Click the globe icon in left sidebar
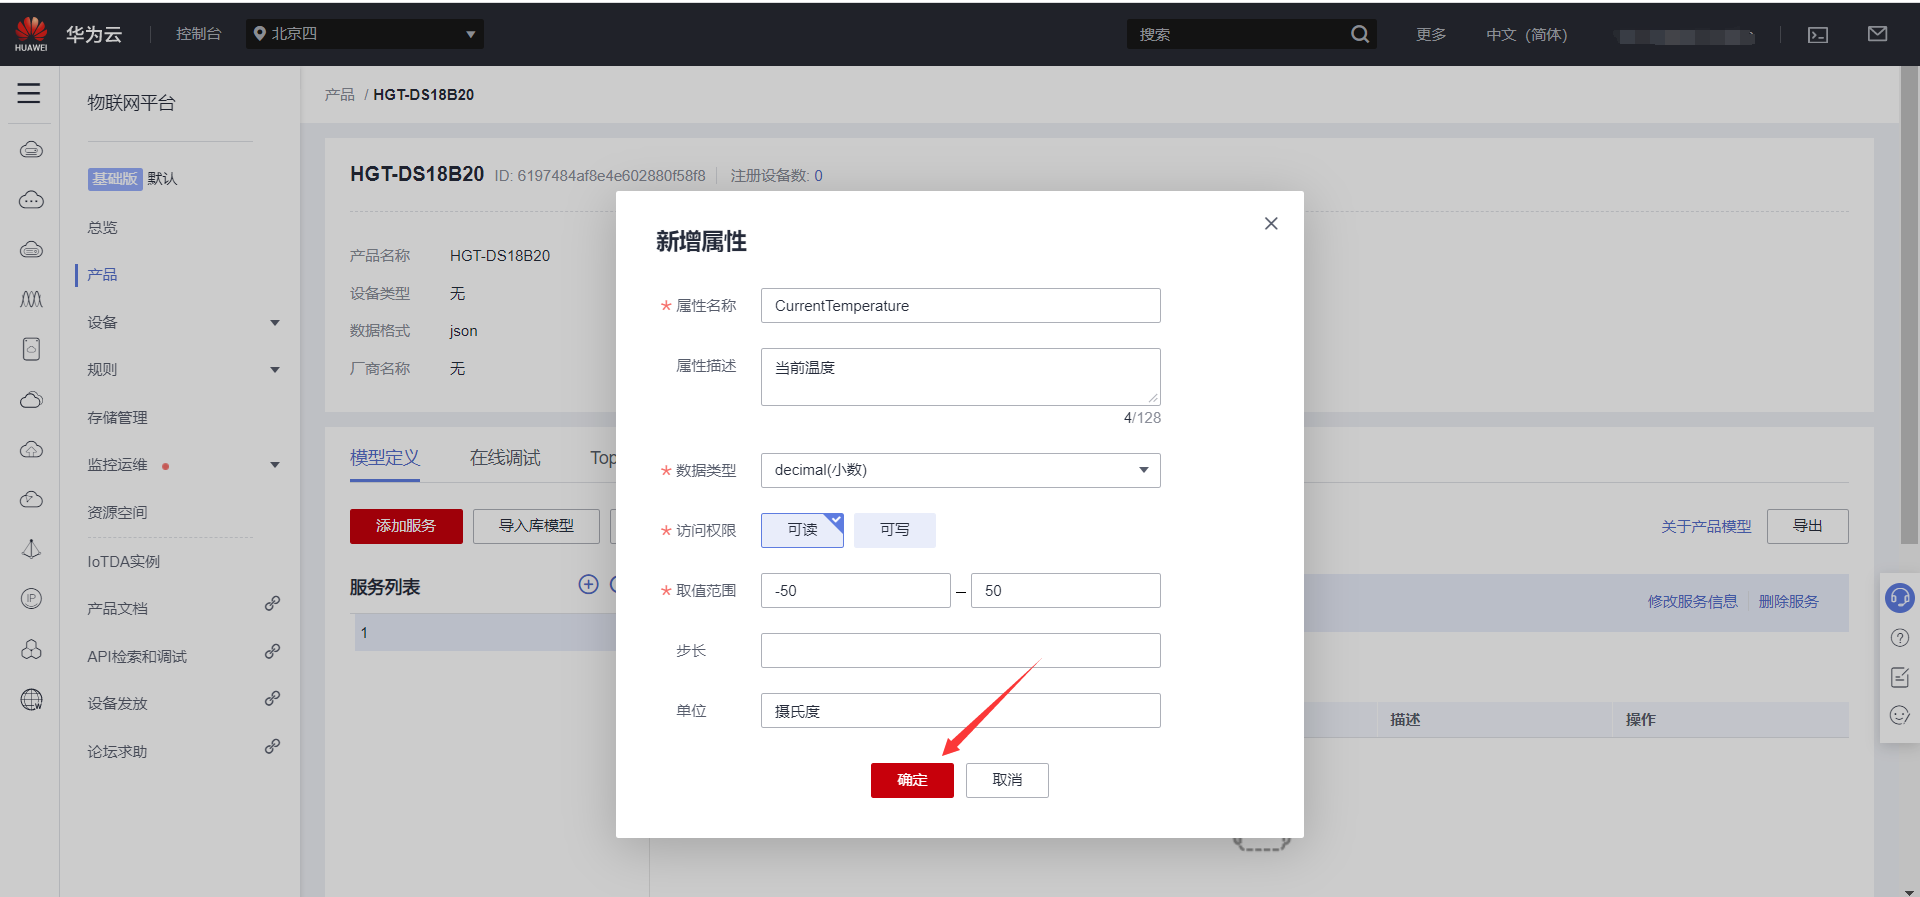This screenshot has height=897, width=1920. pyautogui.click(x=31, y=699)
